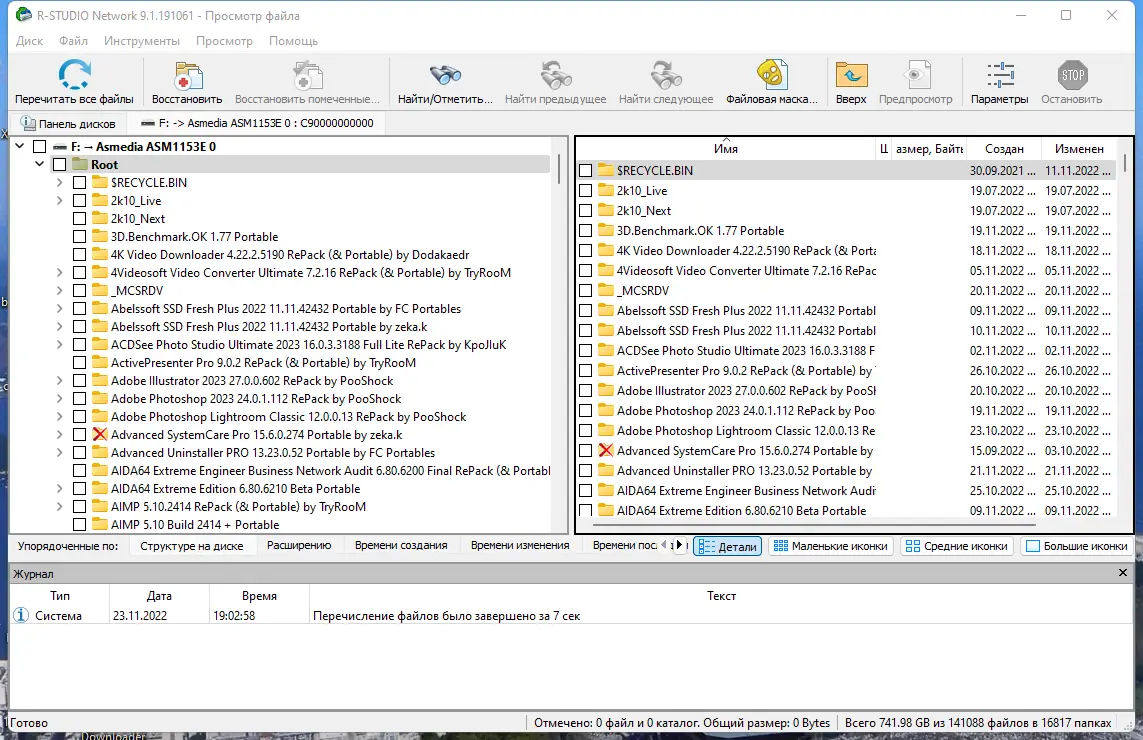Click the file list horizontal scrollbar
The width and height of the screenshot is (1143, 740).
[x=814, y=523]
